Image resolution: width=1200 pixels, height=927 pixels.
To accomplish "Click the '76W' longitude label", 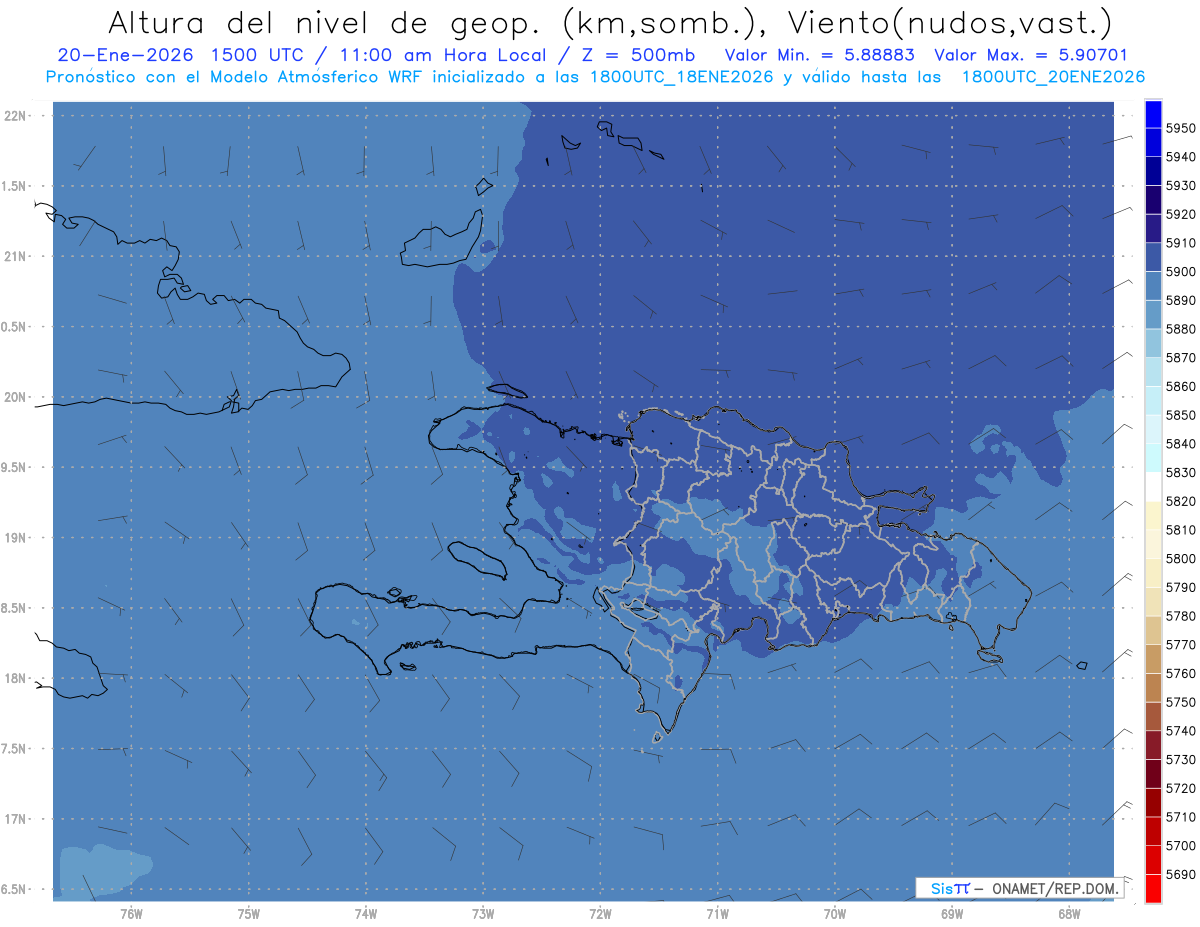I will point(130,914).
